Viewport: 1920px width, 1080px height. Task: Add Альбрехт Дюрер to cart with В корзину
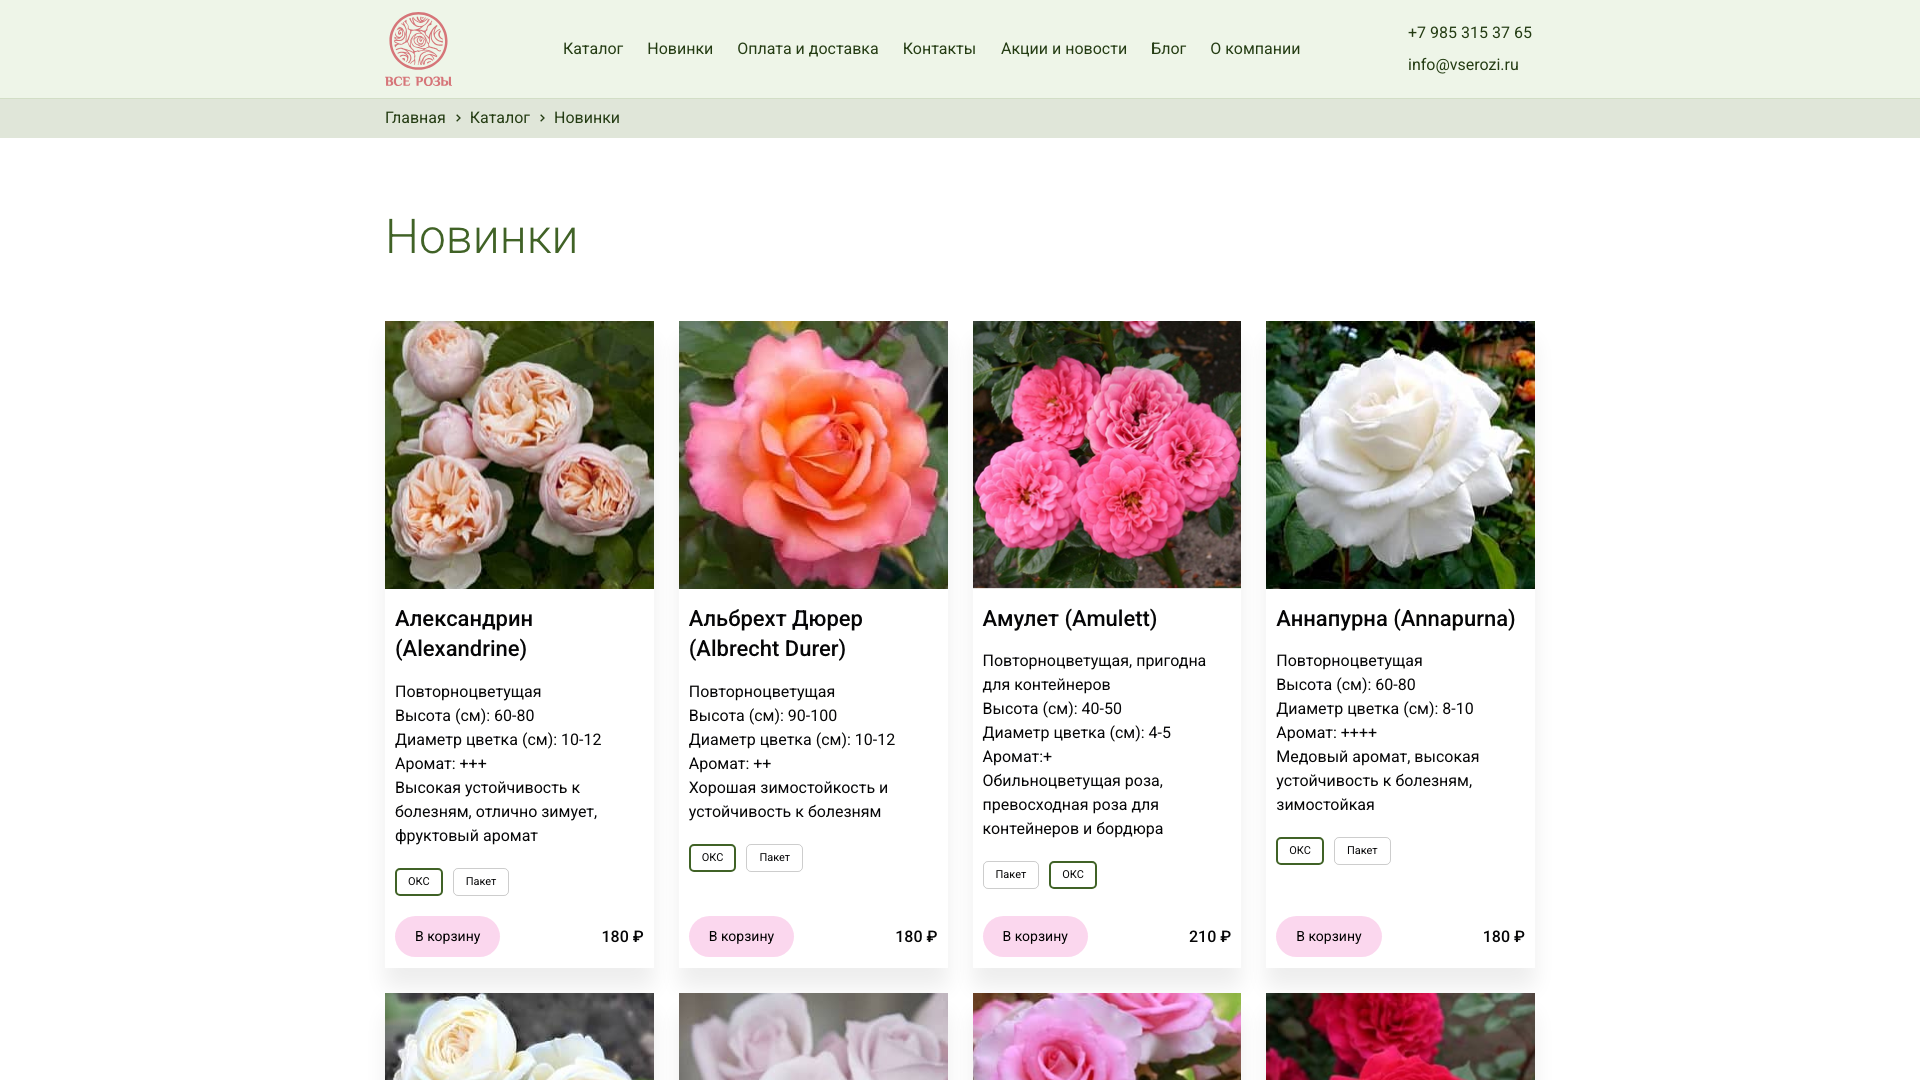coord(741,937)
